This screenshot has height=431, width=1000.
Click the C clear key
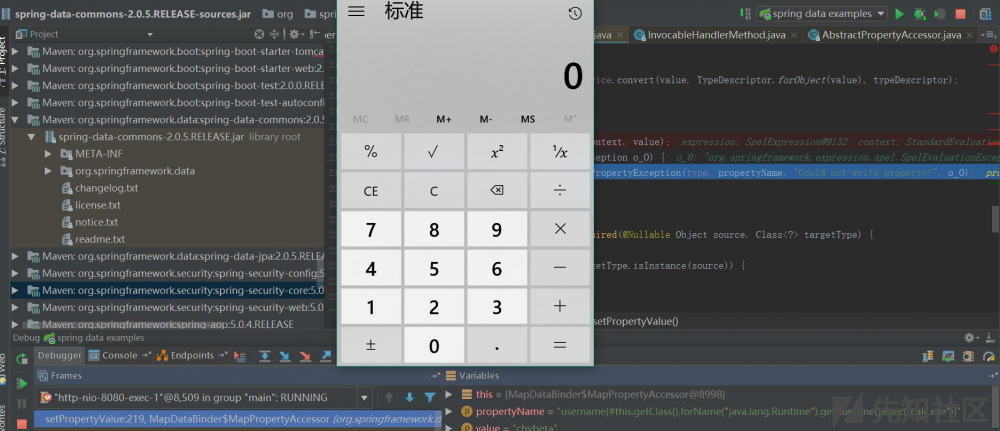(434, 191)
